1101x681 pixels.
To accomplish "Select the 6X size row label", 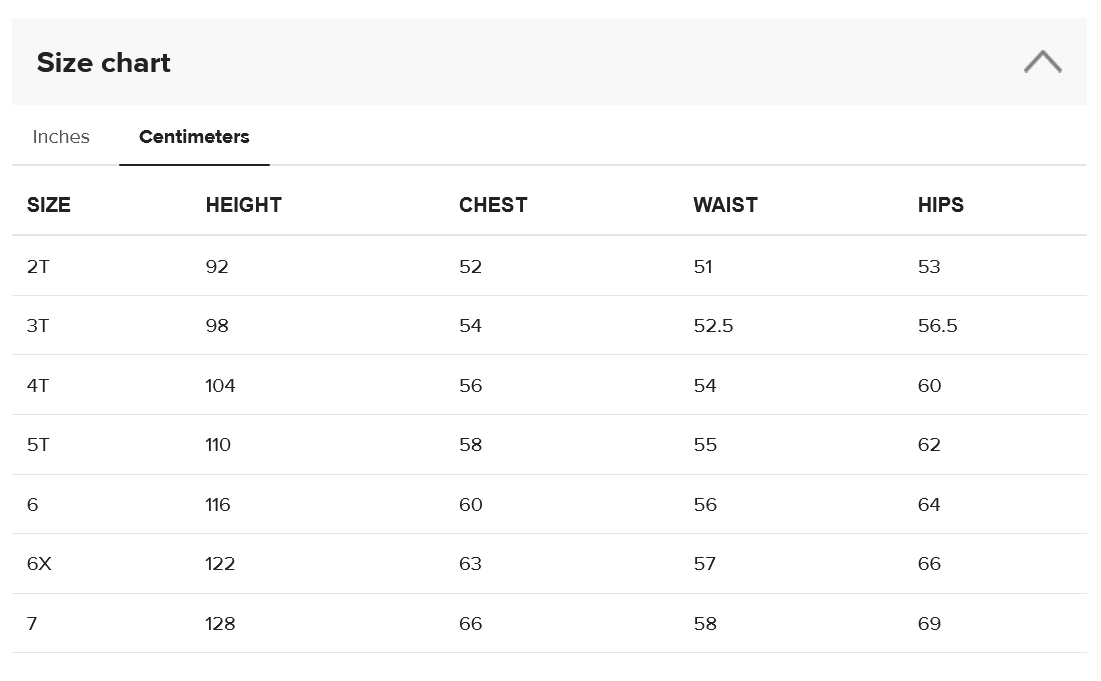I will (39, 564).
